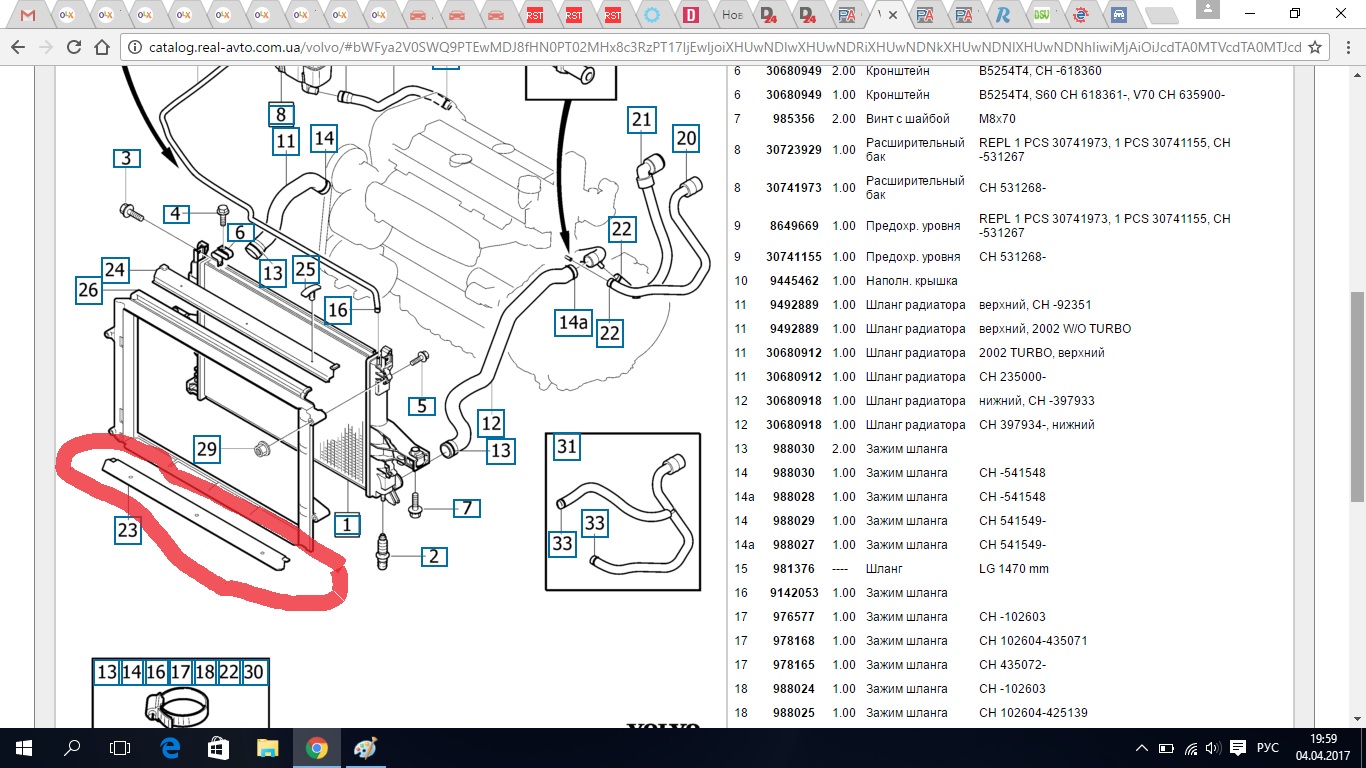Select callout number 29 on the diagram

click(x=206, y=449)
